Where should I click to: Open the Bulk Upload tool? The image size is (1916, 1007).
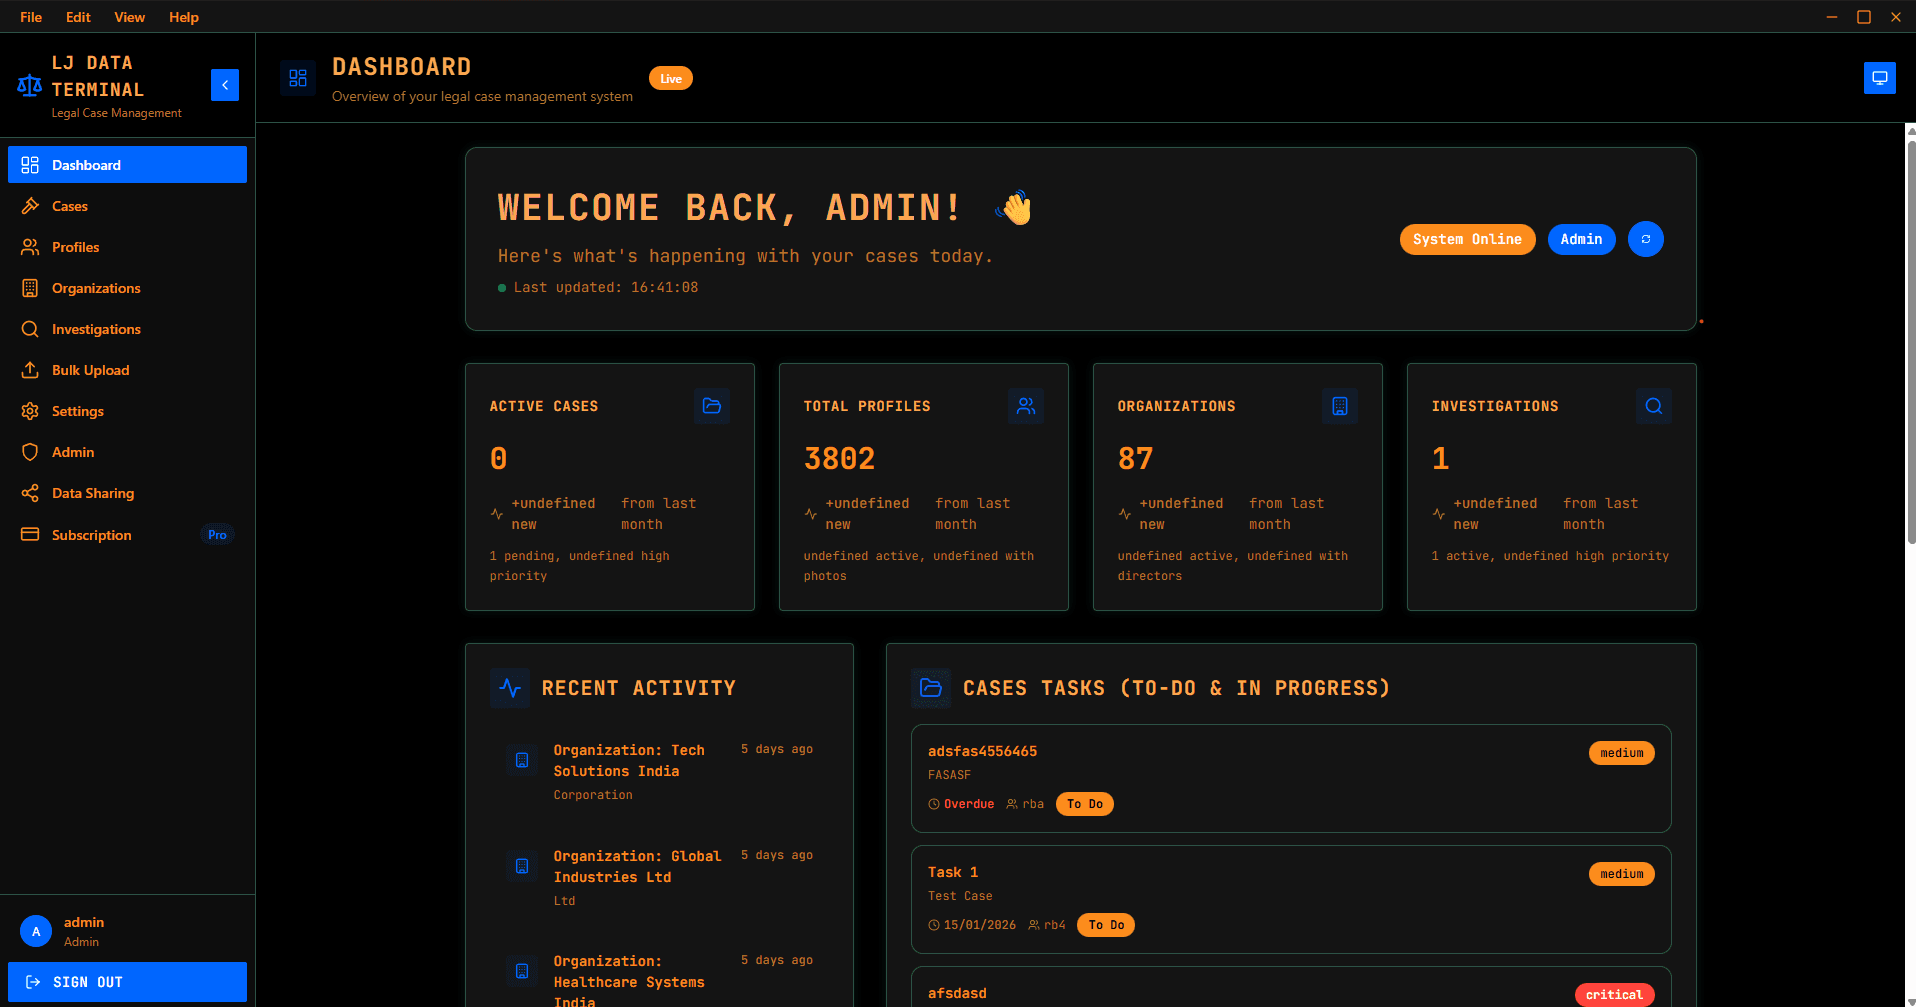pyautogui.click(x=90, y=370)
